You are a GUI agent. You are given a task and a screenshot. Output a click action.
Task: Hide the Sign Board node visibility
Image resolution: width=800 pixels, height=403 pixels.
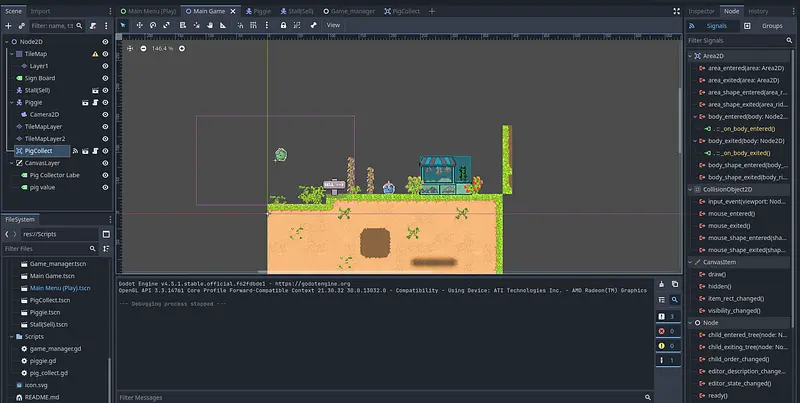pyautogui.click(x=105, y=78)
